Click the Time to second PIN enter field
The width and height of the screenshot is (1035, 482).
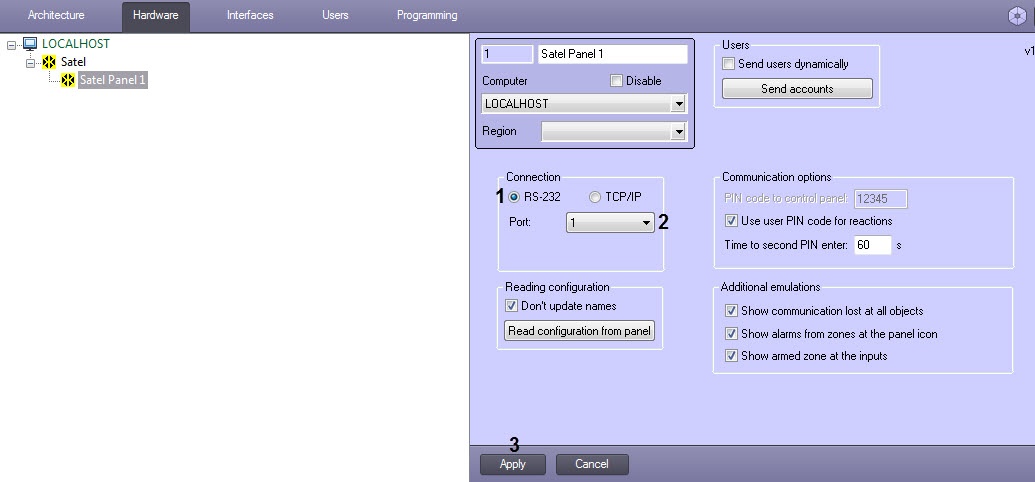(x=873, y=245)
